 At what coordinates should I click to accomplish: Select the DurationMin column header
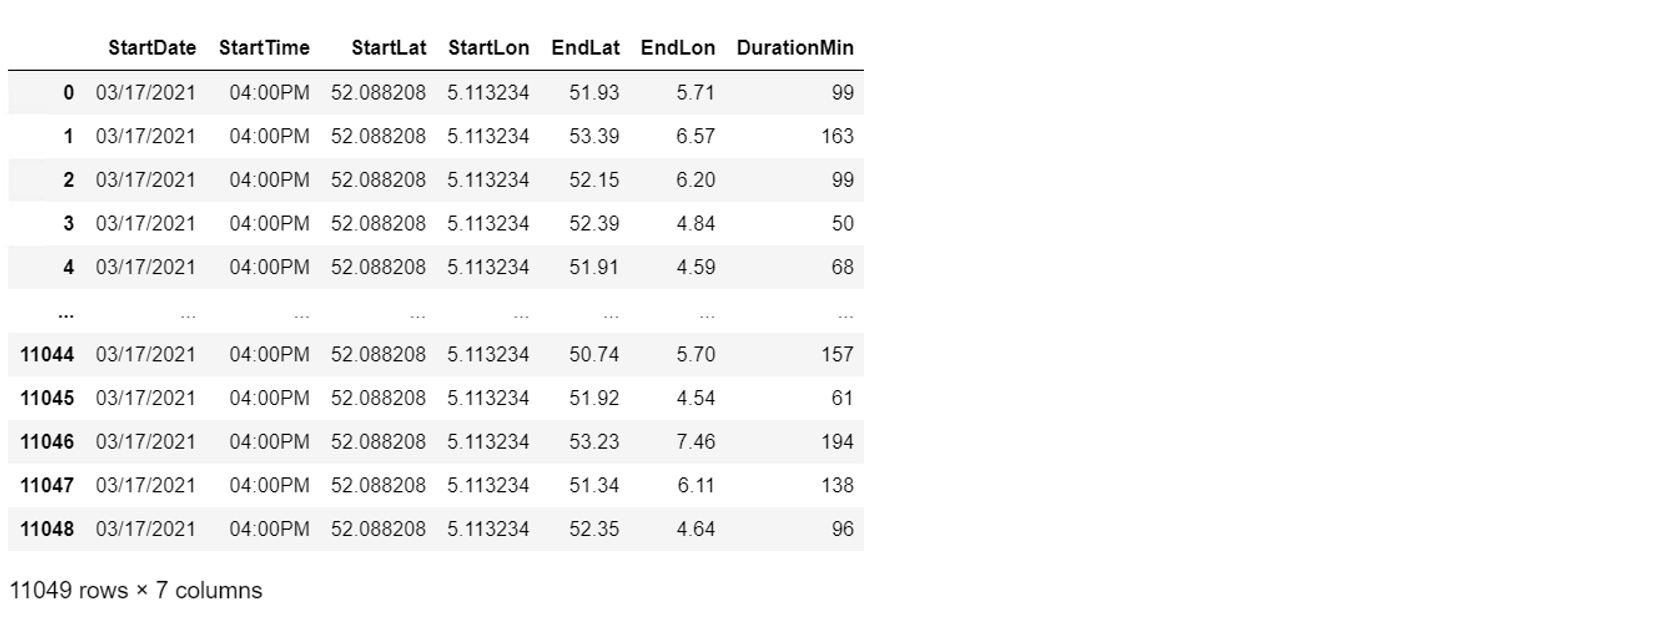point(794,48)
